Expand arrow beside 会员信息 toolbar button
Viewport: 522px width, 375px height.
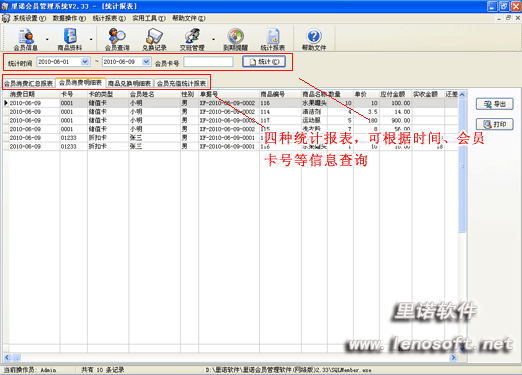coord(47,39)
